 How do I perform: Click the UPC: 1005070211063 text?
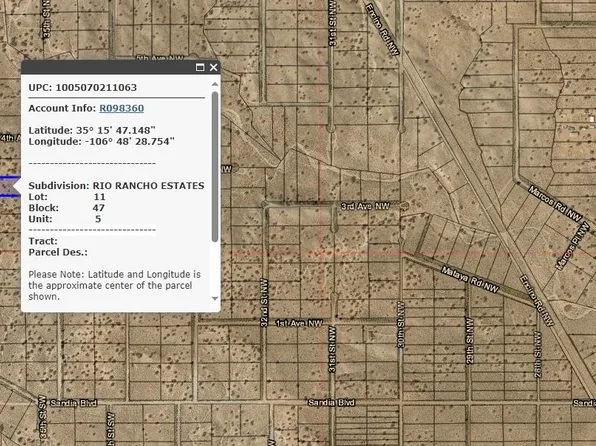82,87
